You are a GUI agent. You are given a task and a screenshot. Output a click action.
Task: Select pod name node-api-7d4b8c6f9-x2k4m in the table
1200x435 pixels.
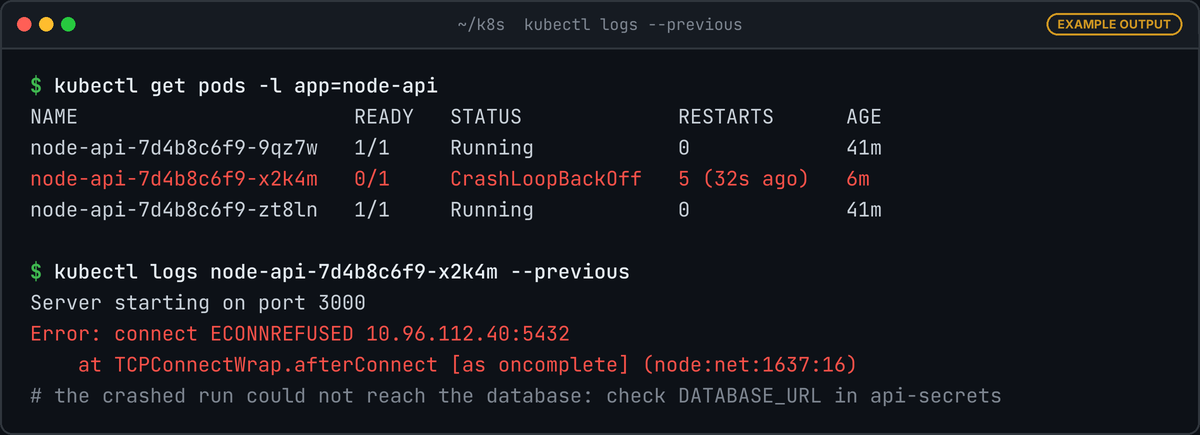pos(174,179)
